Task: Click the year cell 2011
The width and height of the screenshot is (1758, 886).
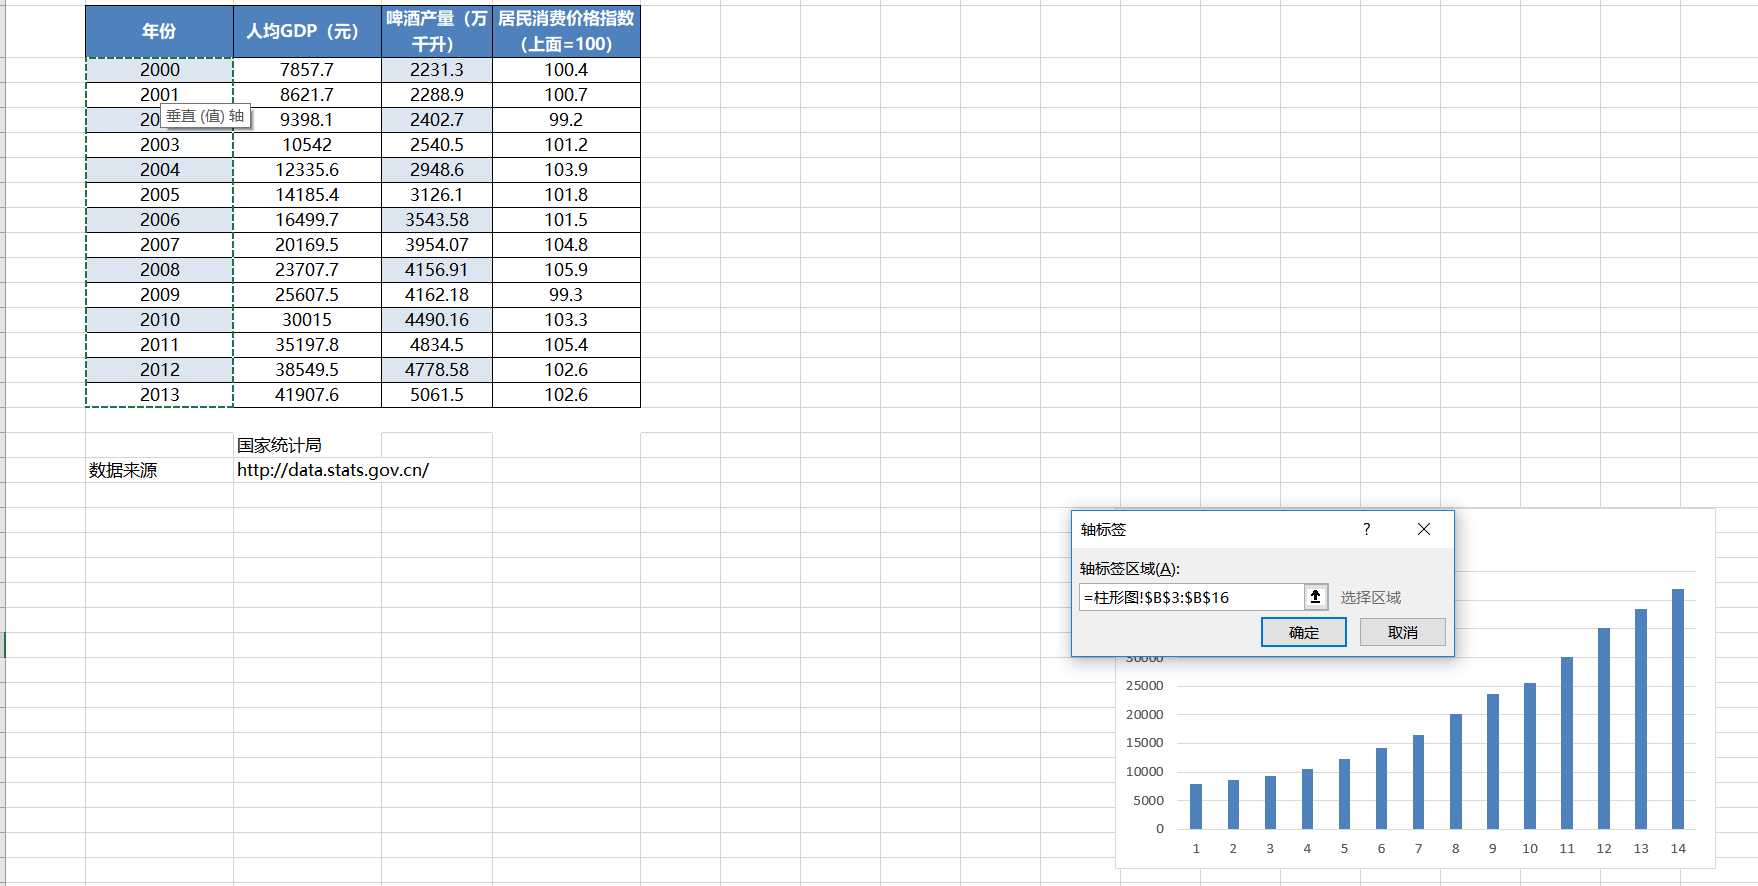Action: (x=160, y=345)
